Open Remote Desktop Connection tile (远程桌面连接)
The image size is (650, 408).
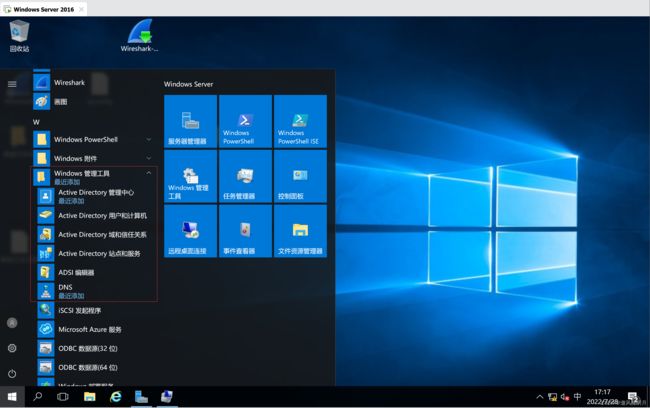tap(190, 231)
